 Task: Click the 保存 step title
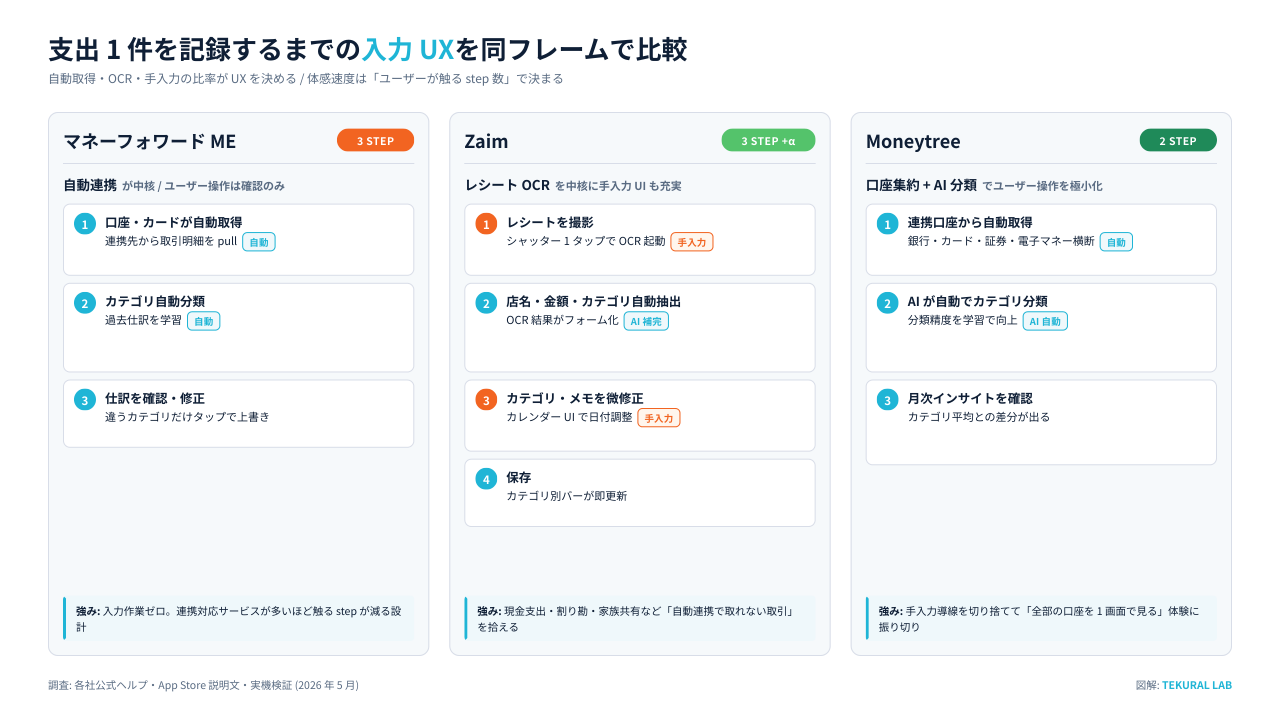click(519, 477)
